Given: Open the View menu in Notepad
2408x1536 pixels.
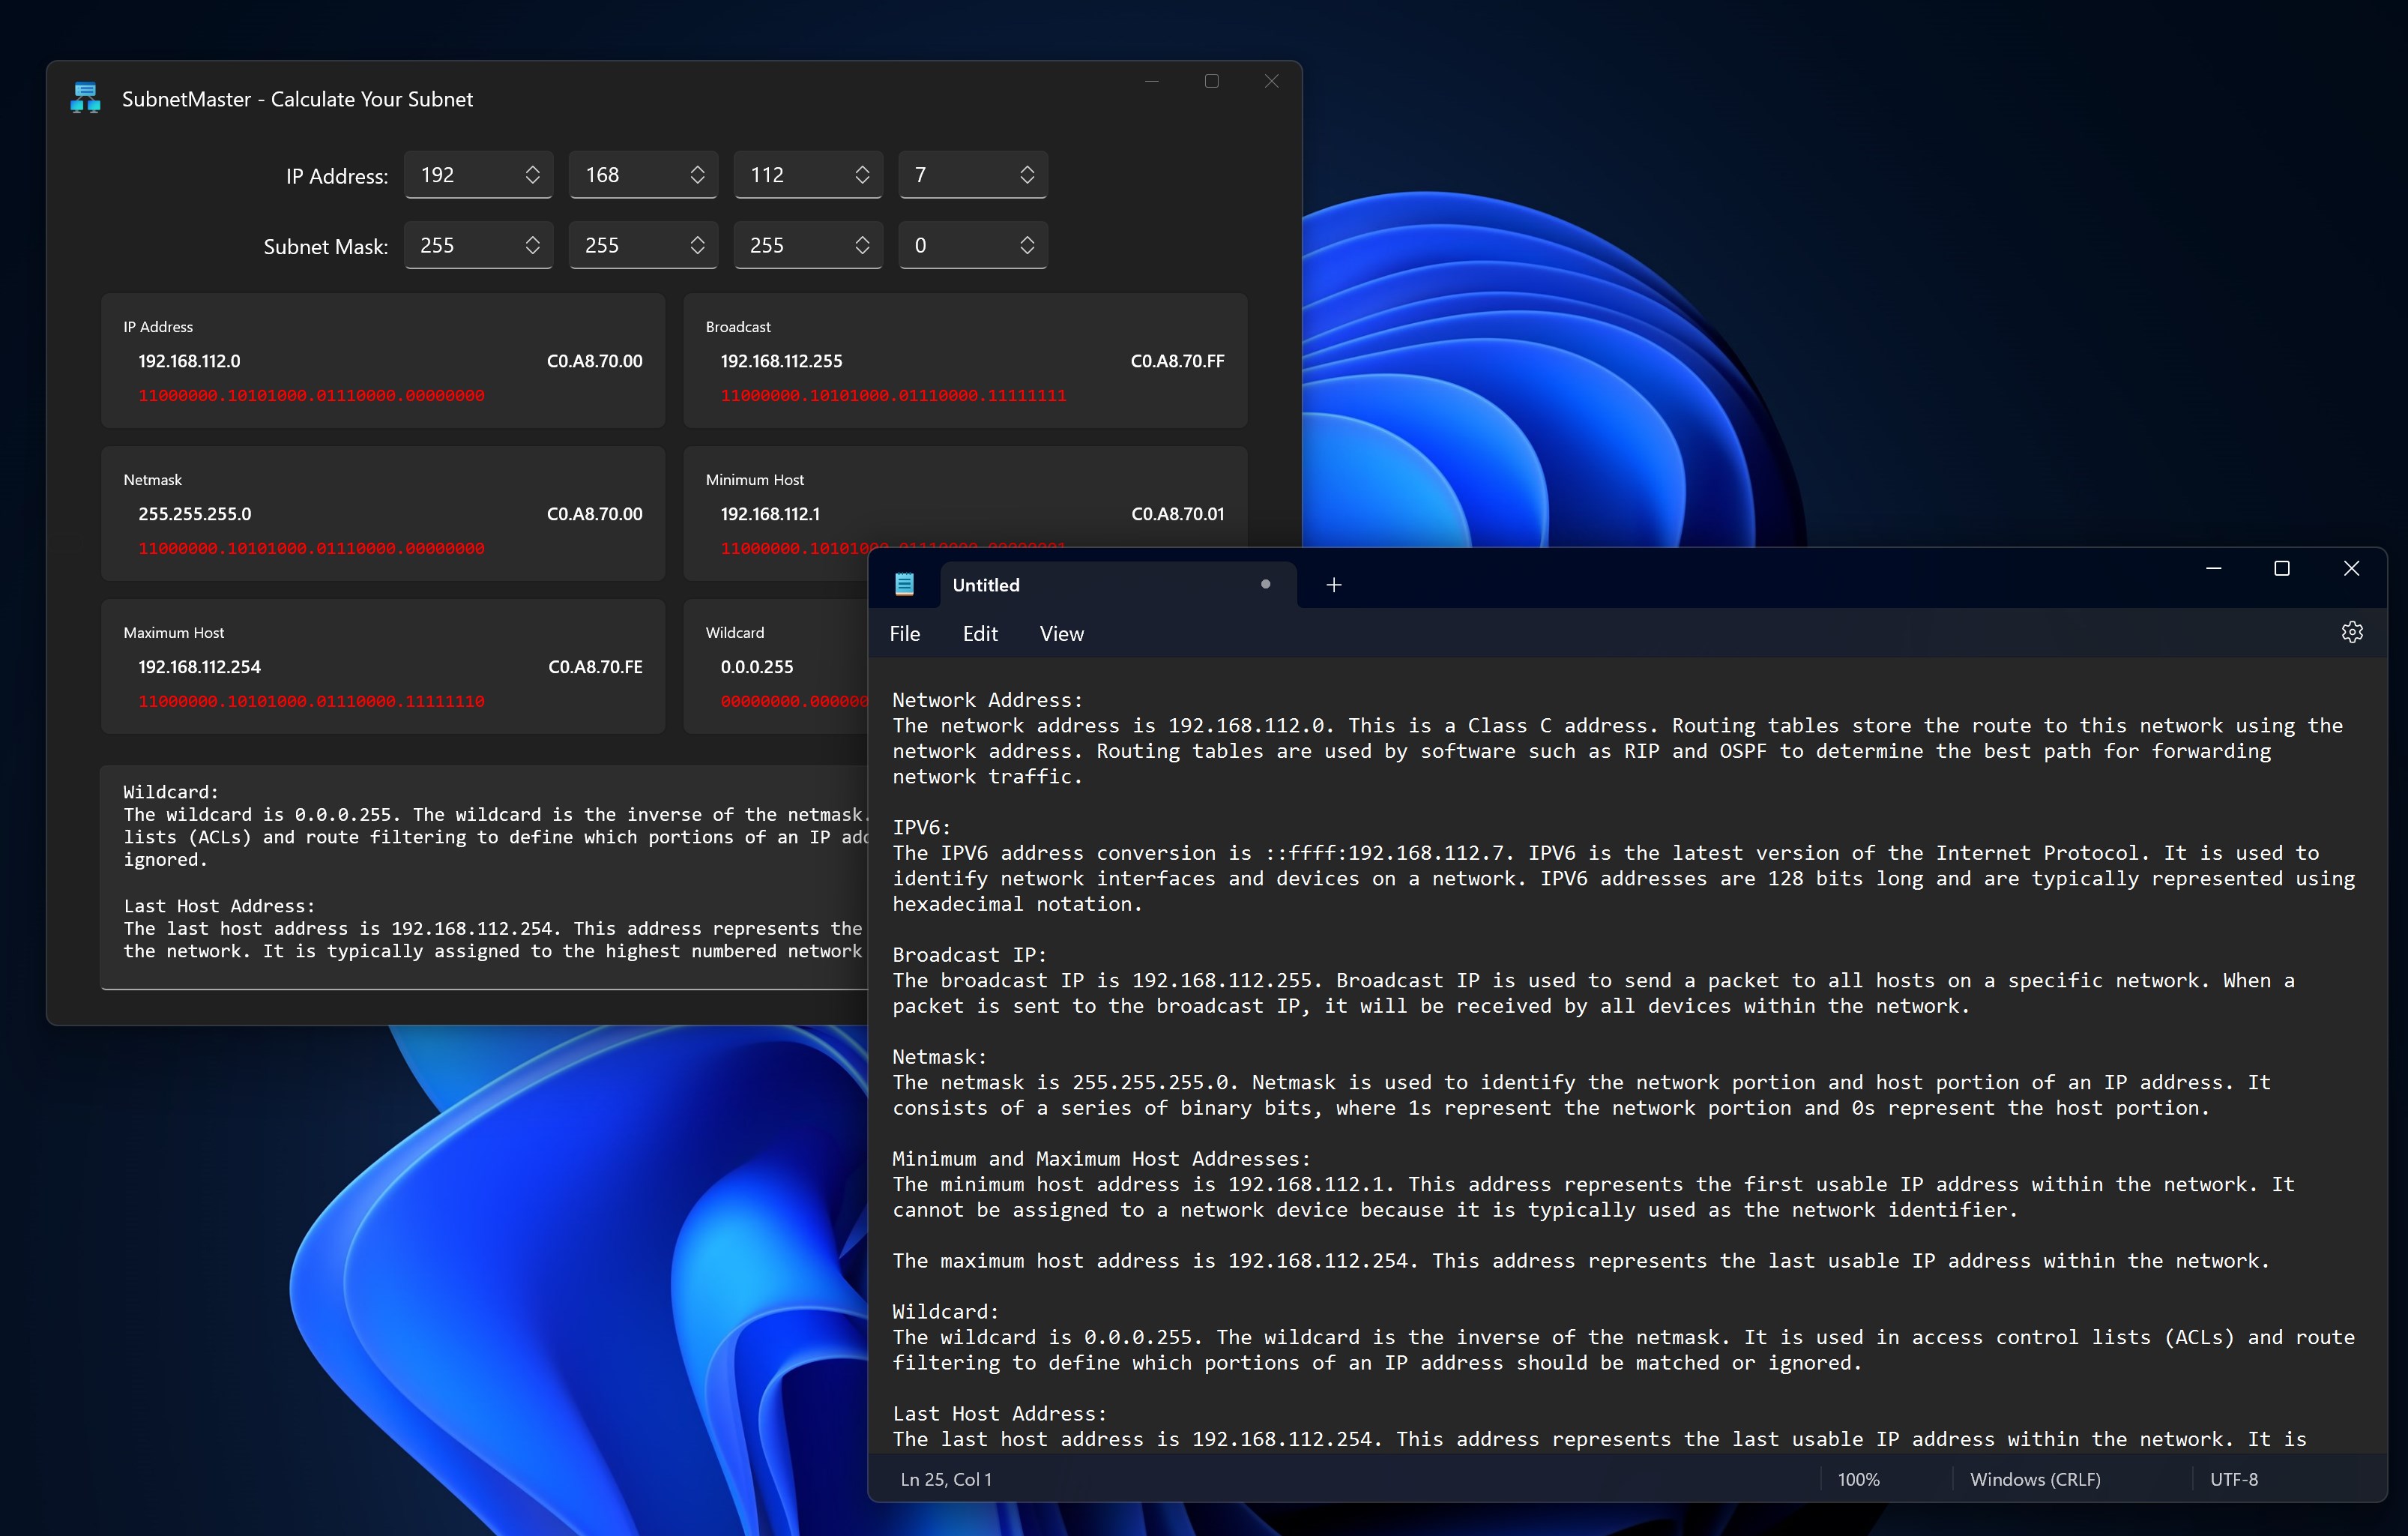Looking at the screenshot, I should click(1061, 634).
